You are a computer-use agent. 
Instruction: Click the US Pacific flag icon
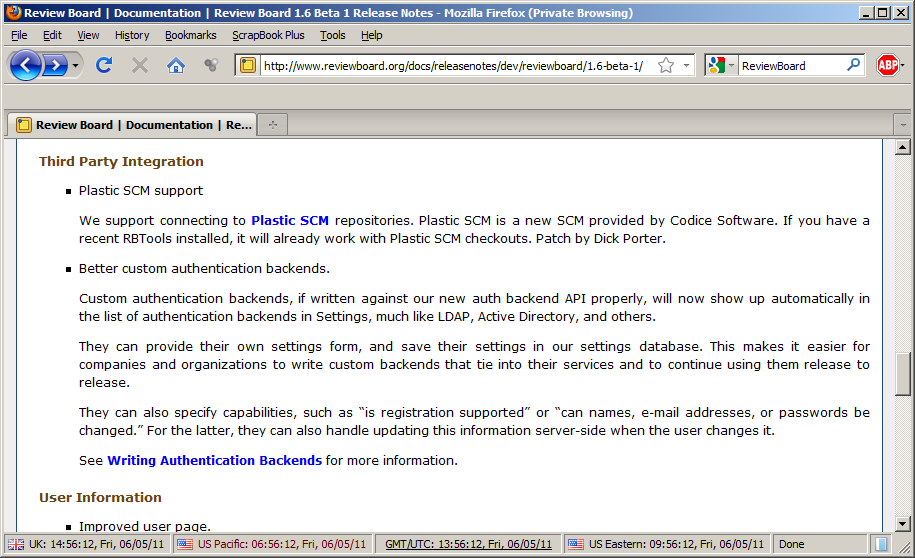tap(184, 544)
